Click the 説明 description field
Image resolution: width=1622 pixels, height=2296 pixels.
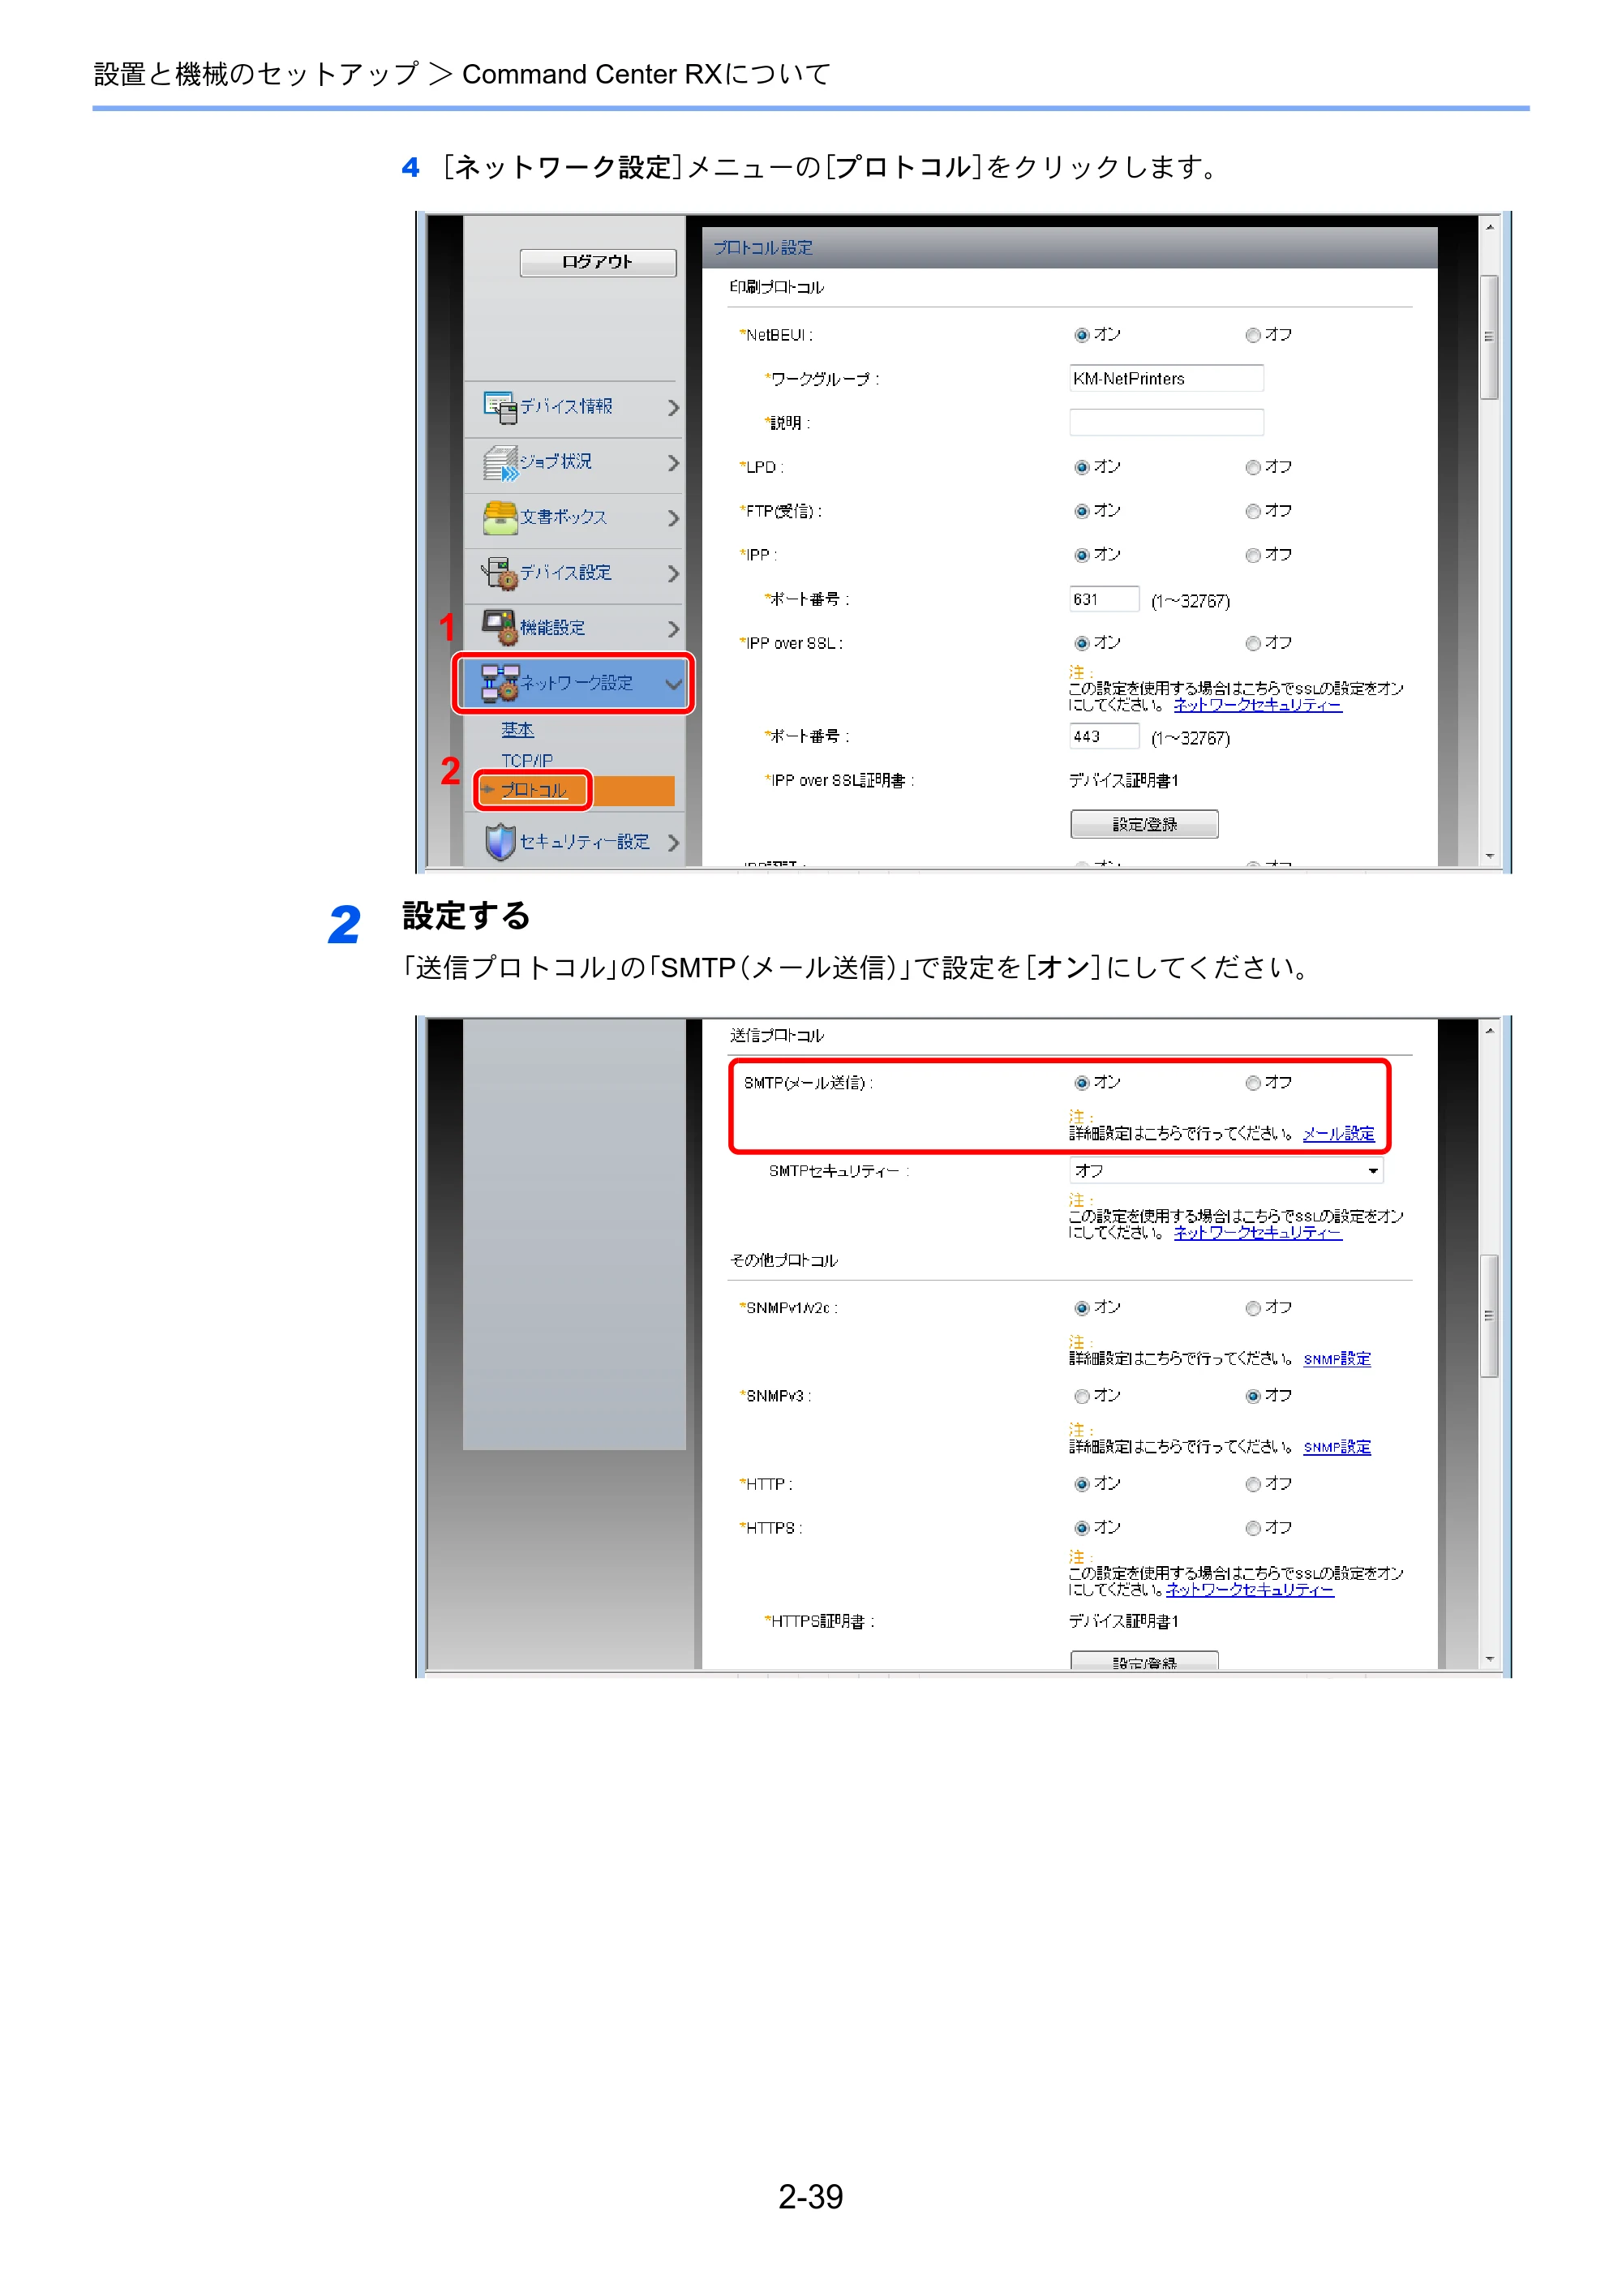[1166, 422]
